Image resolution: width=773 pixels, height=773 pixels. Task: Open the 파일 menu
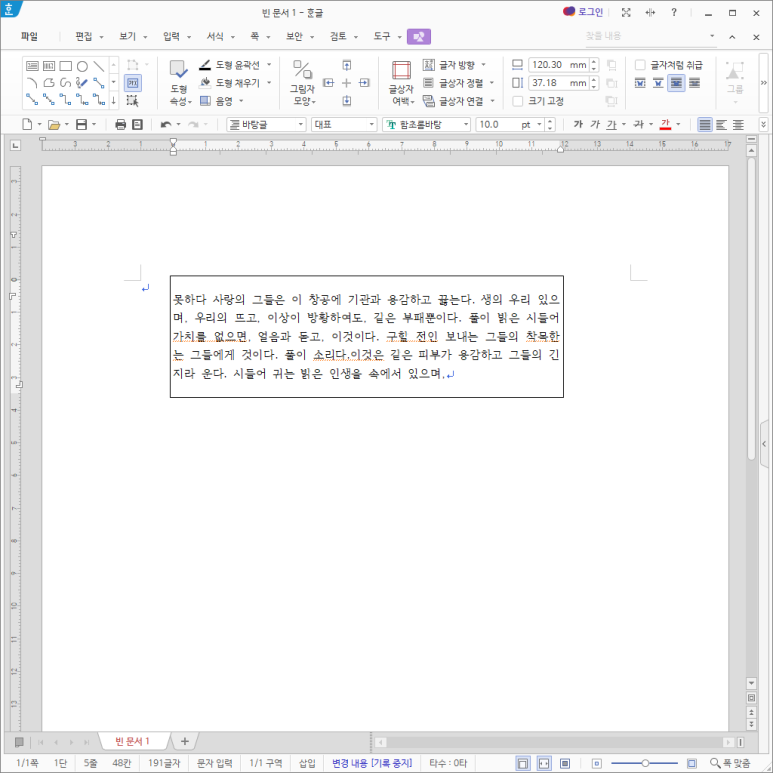pyautogui.click(x=29, y=36)
